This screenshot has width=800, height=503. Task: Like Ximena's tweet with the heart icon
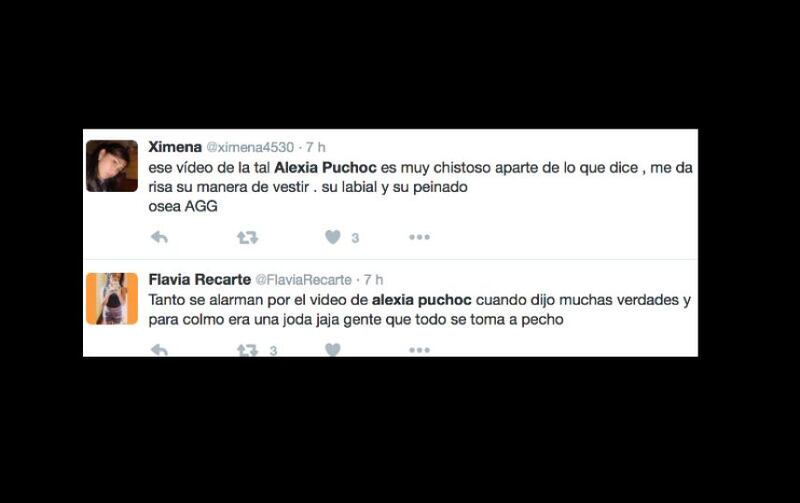333,237
